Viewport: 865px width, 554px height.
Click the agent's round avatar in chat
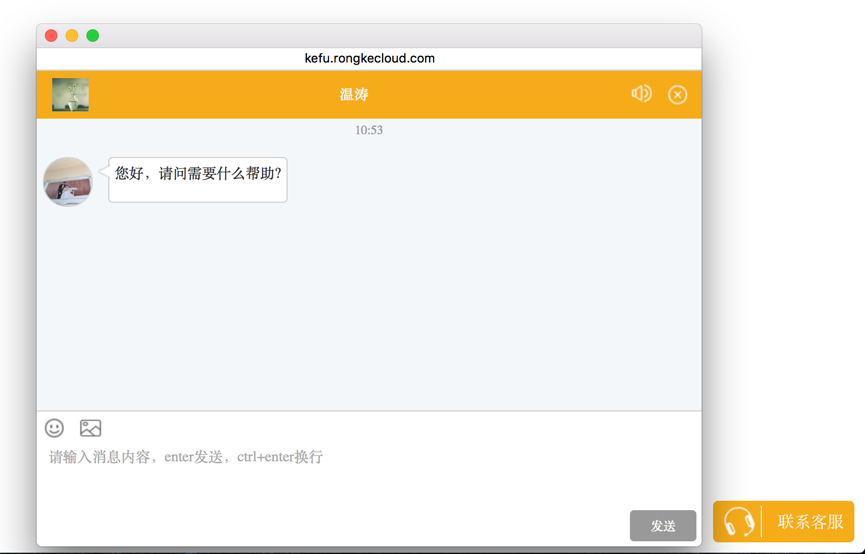68,181
